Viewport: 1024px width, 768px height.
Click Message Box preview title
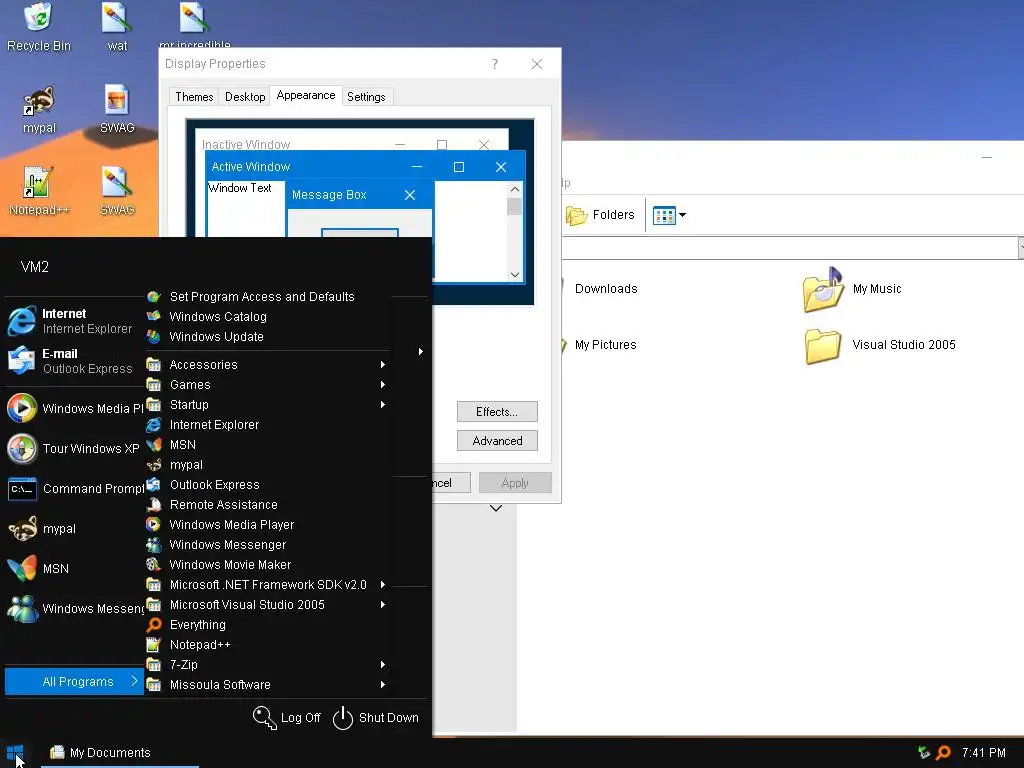pyautogui.click(x=329, y=195)
